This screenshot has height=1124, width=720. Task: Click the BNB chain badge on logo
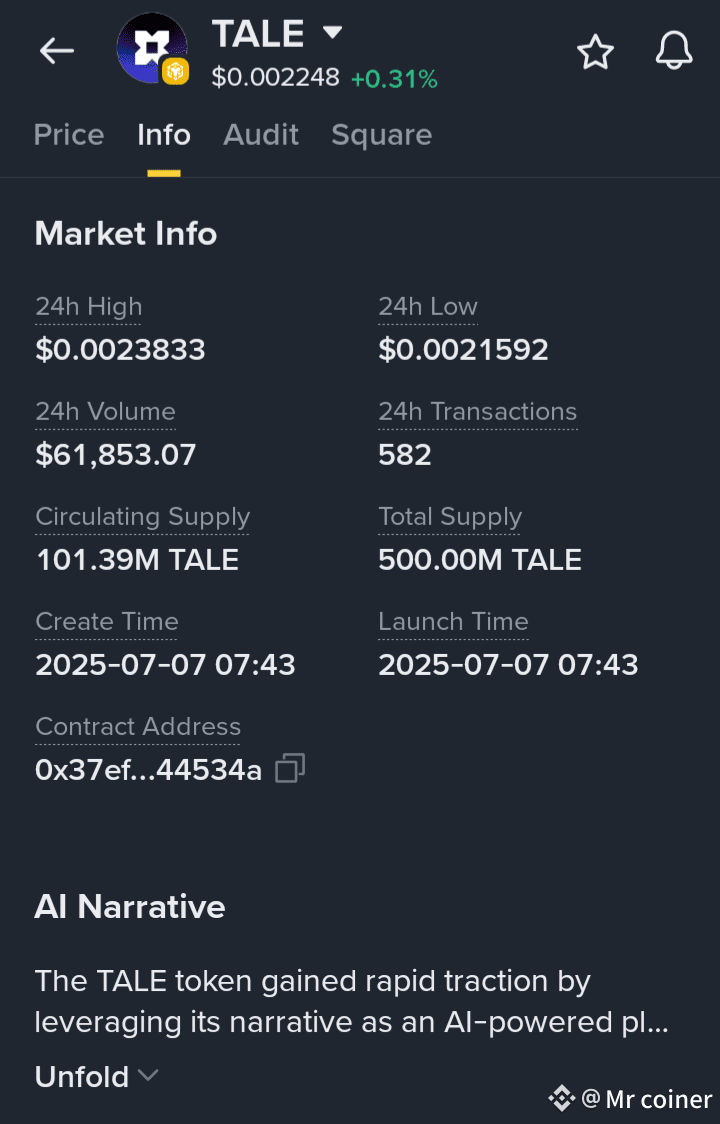click(176, 71)
